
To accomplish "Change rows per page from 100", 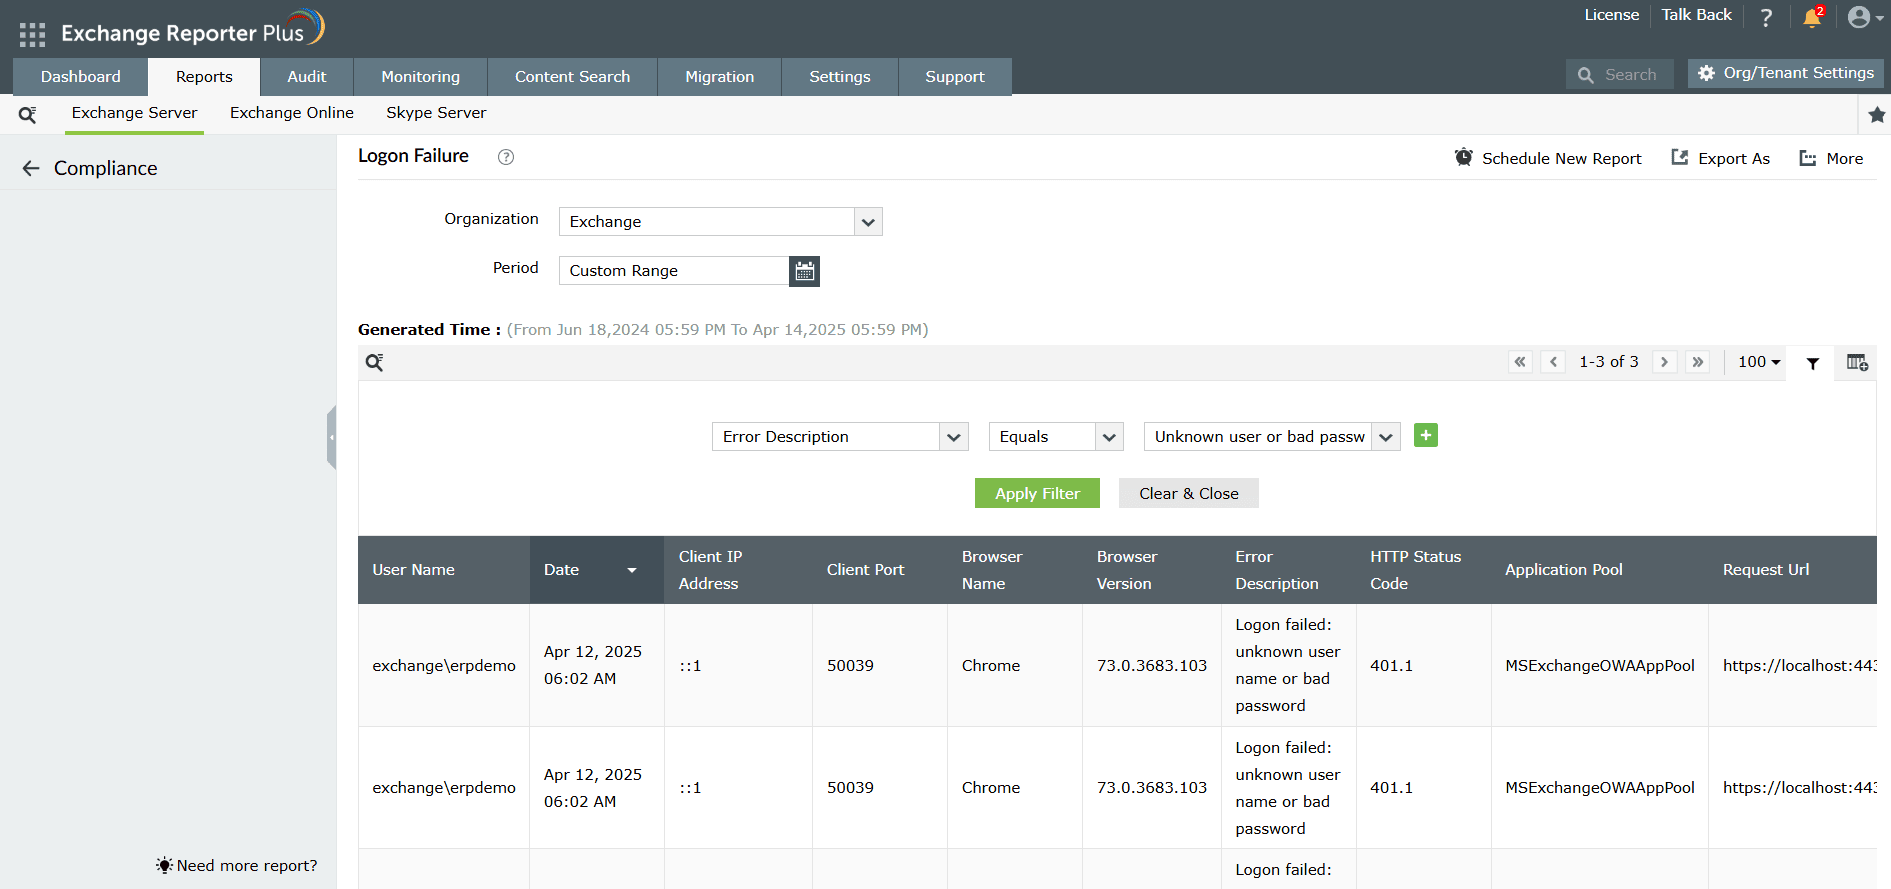I will pyautogui.click(x=1759, y=362).
